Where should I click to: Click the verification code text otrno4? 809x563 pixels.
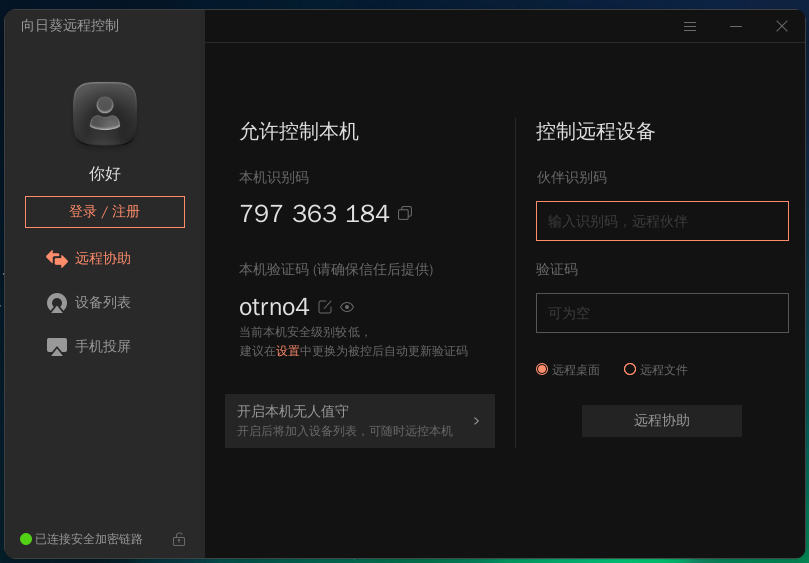(x=274, y=307)
